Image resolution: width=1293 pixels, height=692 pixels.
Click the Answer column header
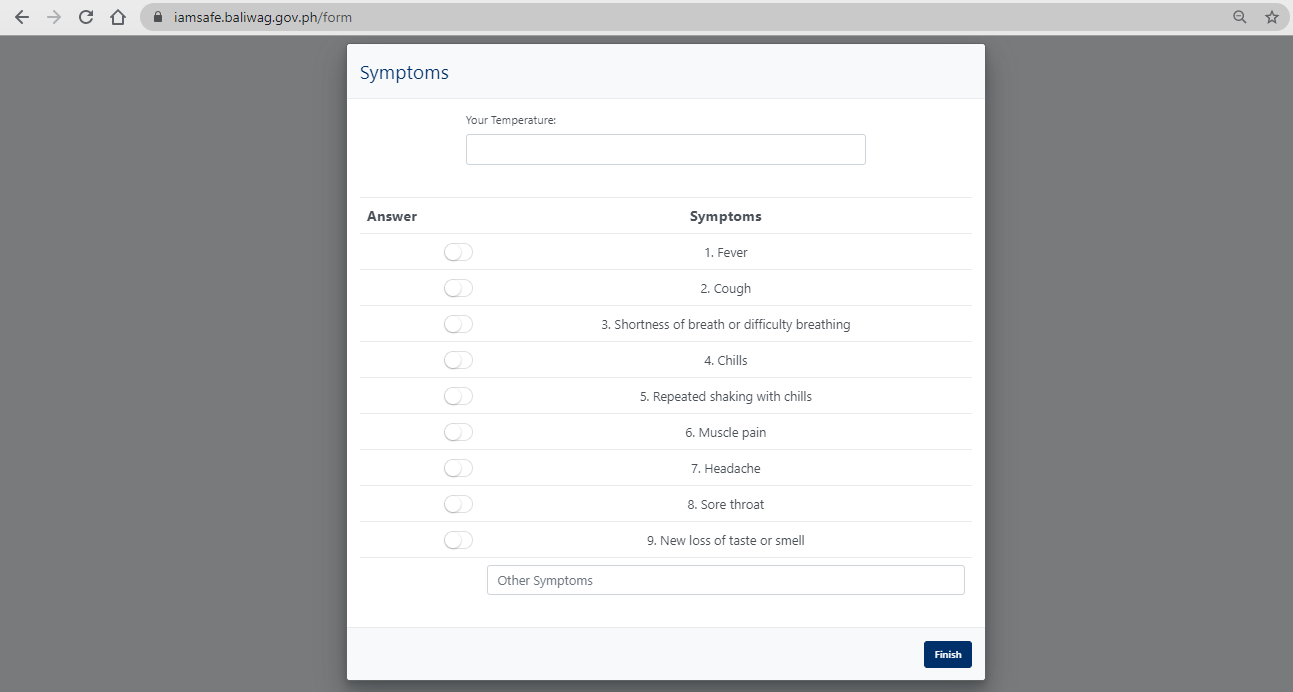pos(392,216)
